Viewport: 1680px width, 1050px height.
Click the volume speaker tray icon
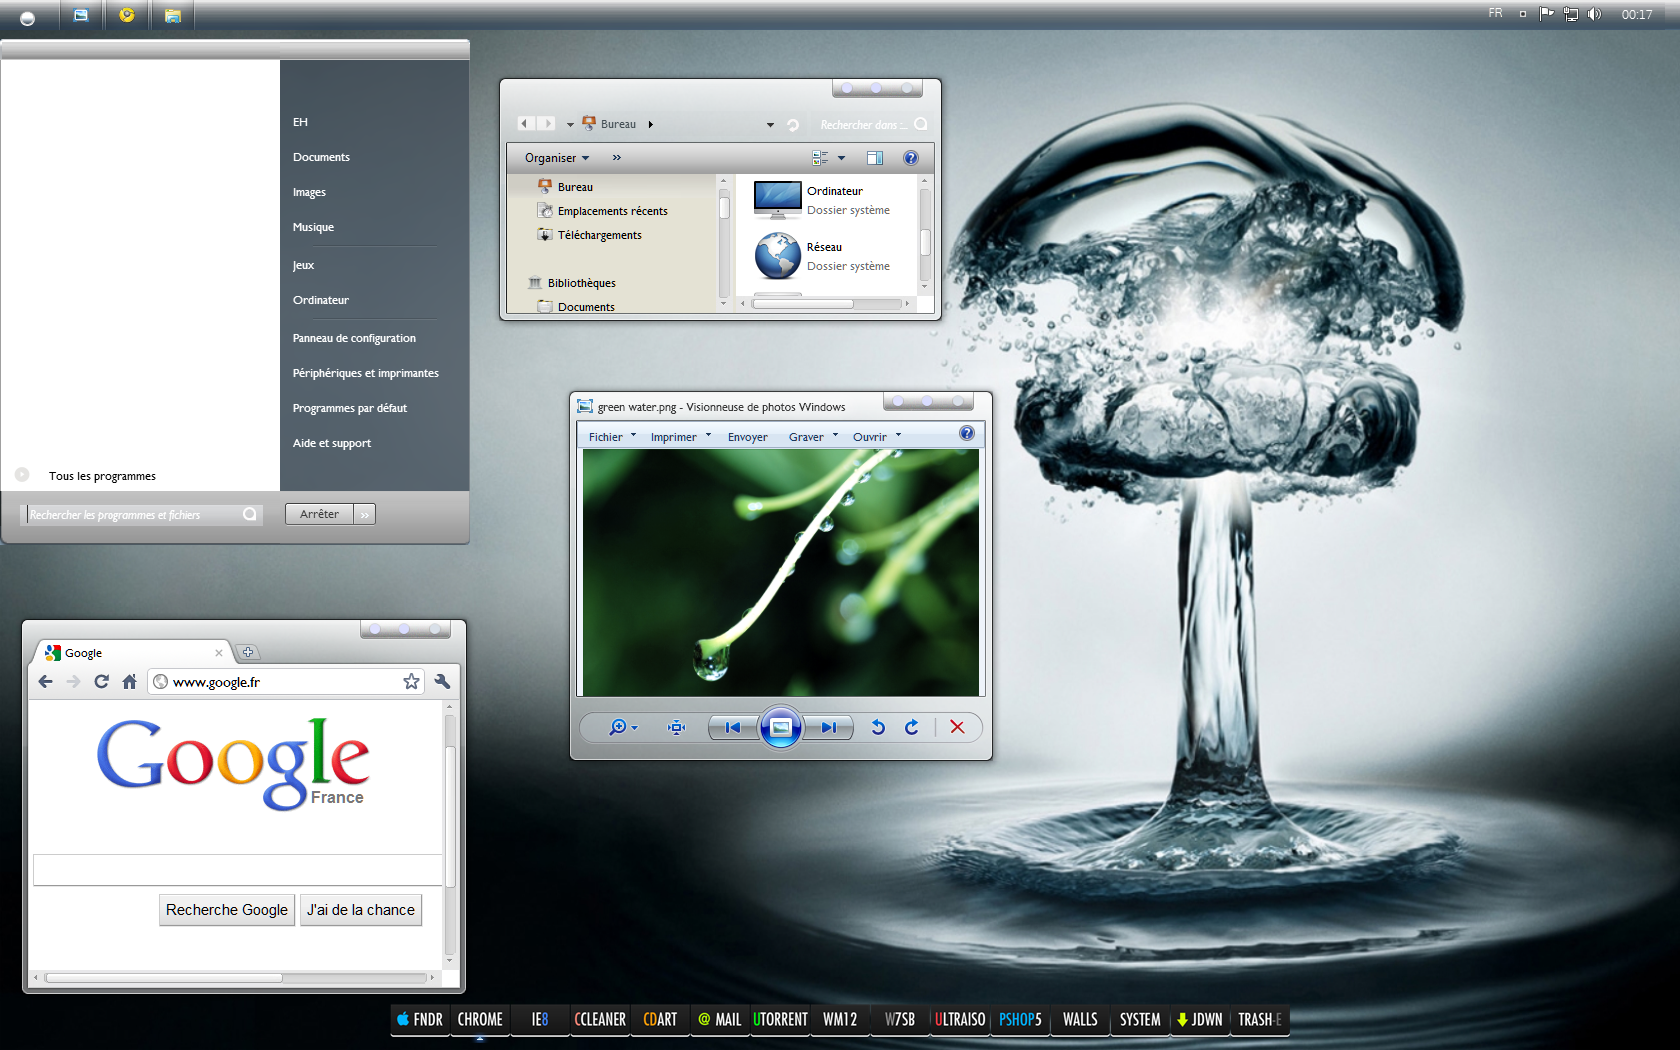(1594, 14)
